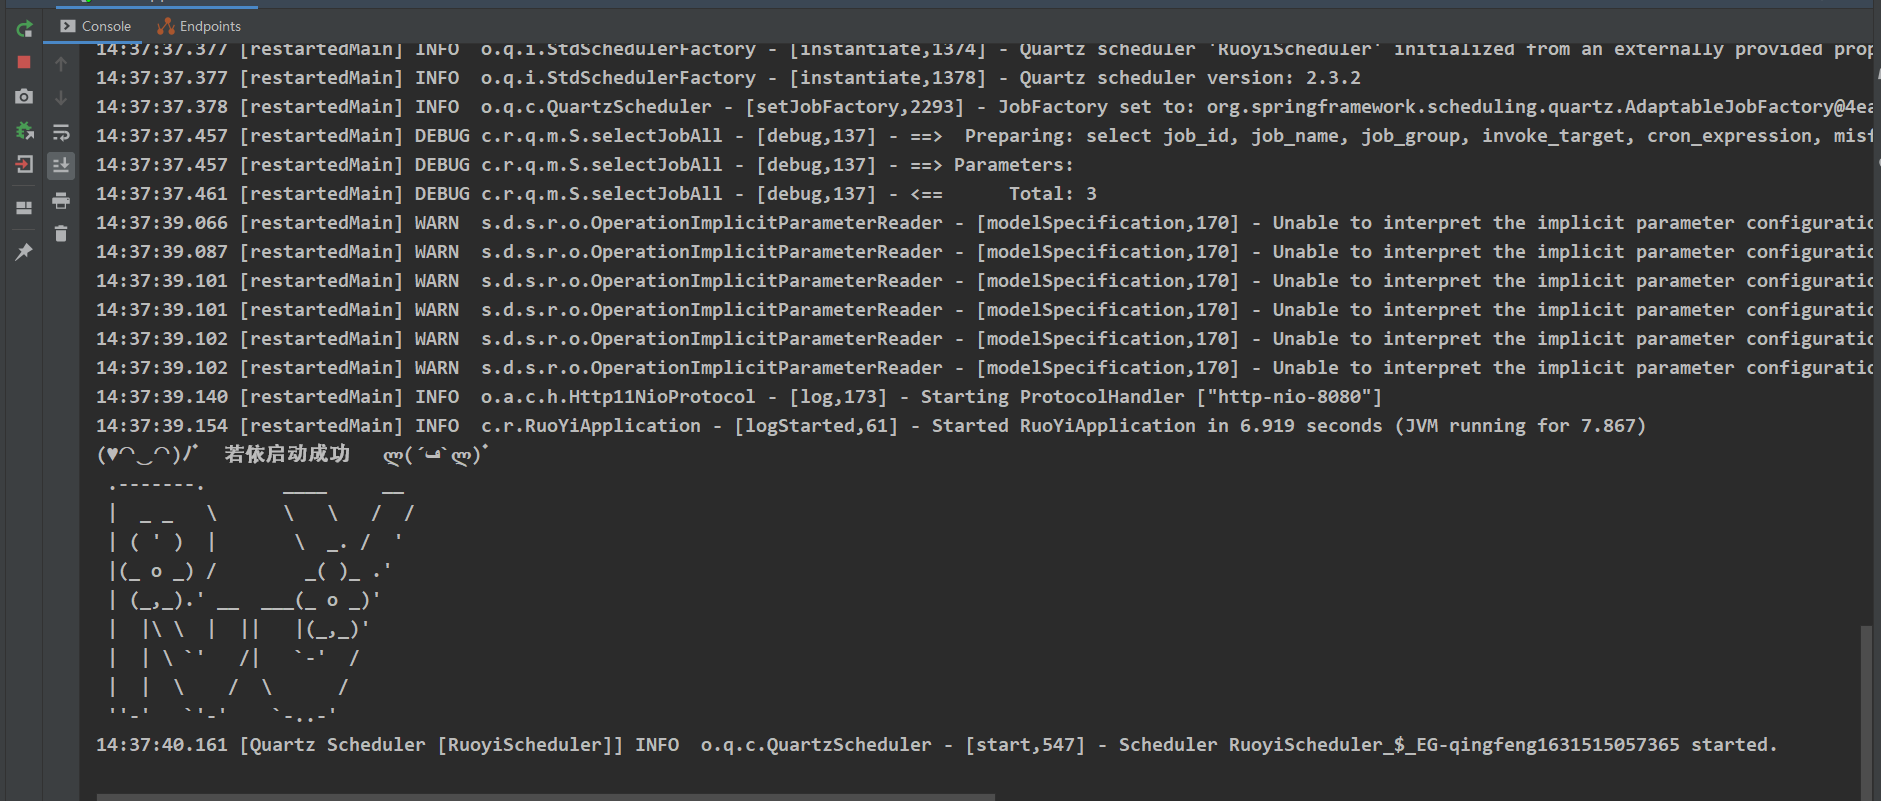The width and height of the screenshot is (1881, 801).
Task: Click 'Scheduler RuoyiScheduler_$_EG-qingfeng1631515057365 started.' text
Action: coord(1448,745)
